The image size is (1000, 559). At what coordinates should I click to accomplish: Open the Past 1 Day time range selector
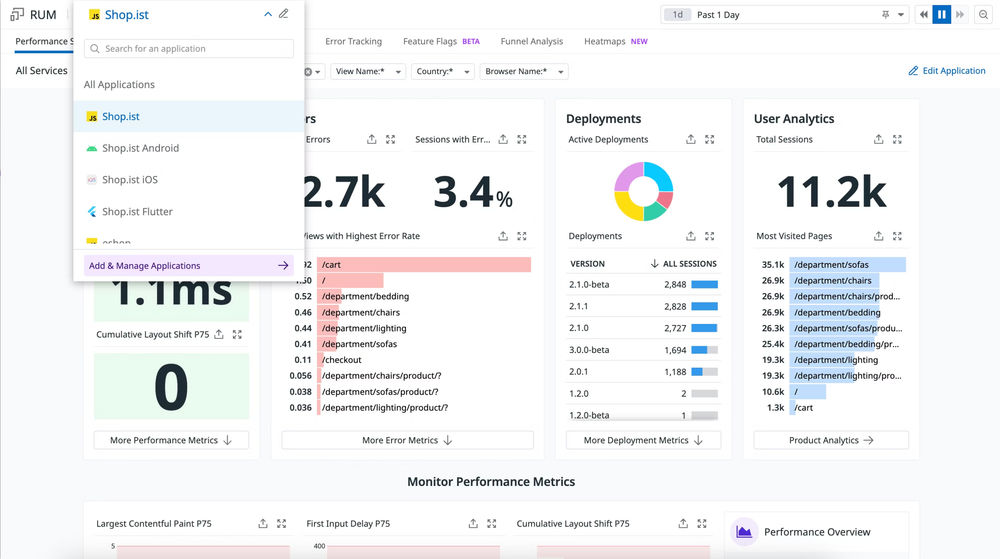pos(784,15)
